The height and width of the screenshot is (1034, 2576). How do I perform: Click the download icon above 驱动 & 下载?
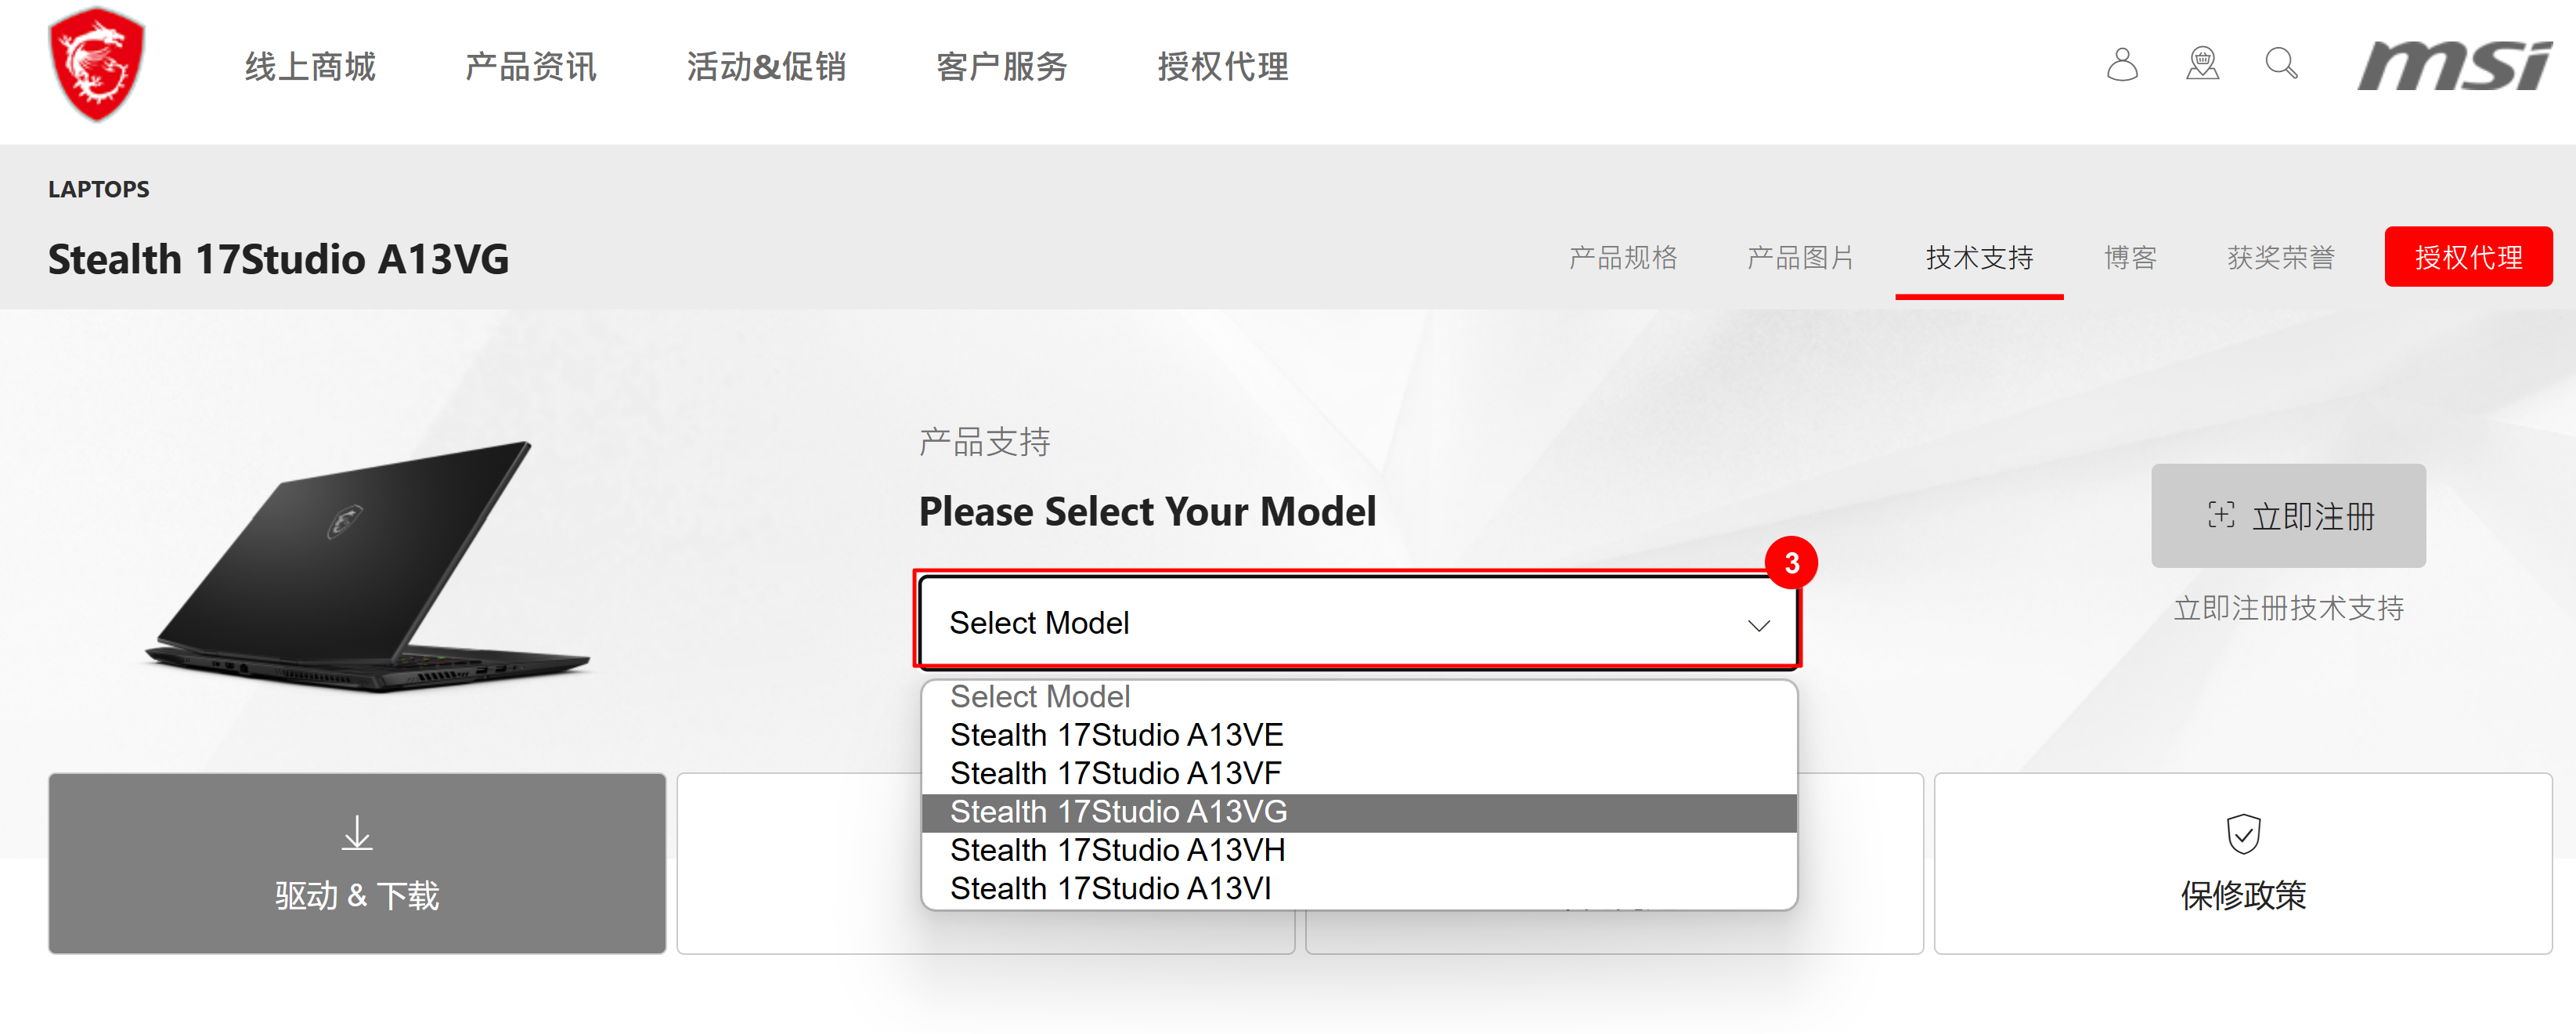[356, 833]
